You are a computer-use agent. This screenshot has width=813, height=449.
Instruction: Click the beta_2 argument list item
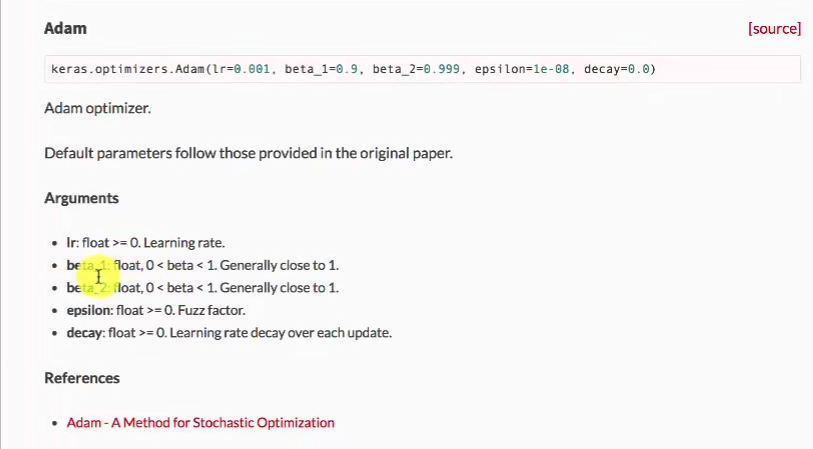tap(202, 288)
